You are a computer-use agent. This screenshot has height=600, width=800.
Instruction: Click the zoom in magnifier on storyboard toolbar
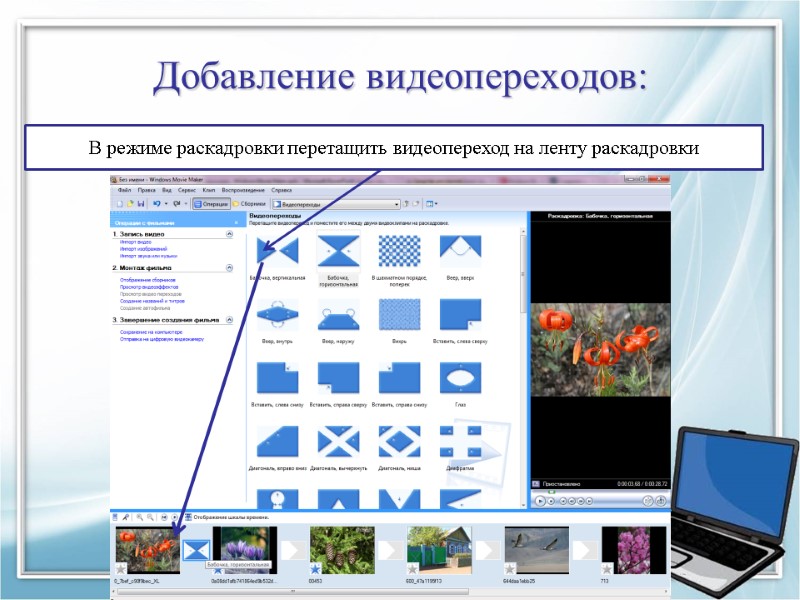coord(139,517)
